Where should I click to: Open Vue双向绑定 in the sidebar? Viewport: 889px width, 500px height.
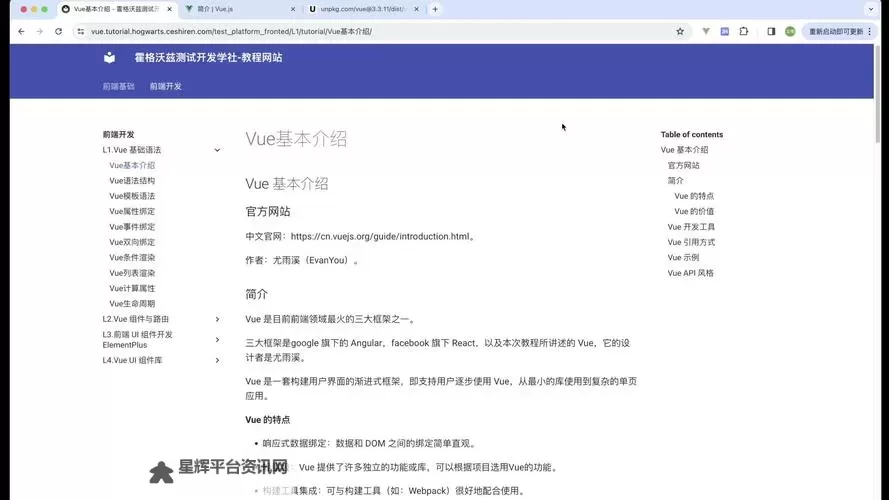pyautogui.click(x=132, y=242)
